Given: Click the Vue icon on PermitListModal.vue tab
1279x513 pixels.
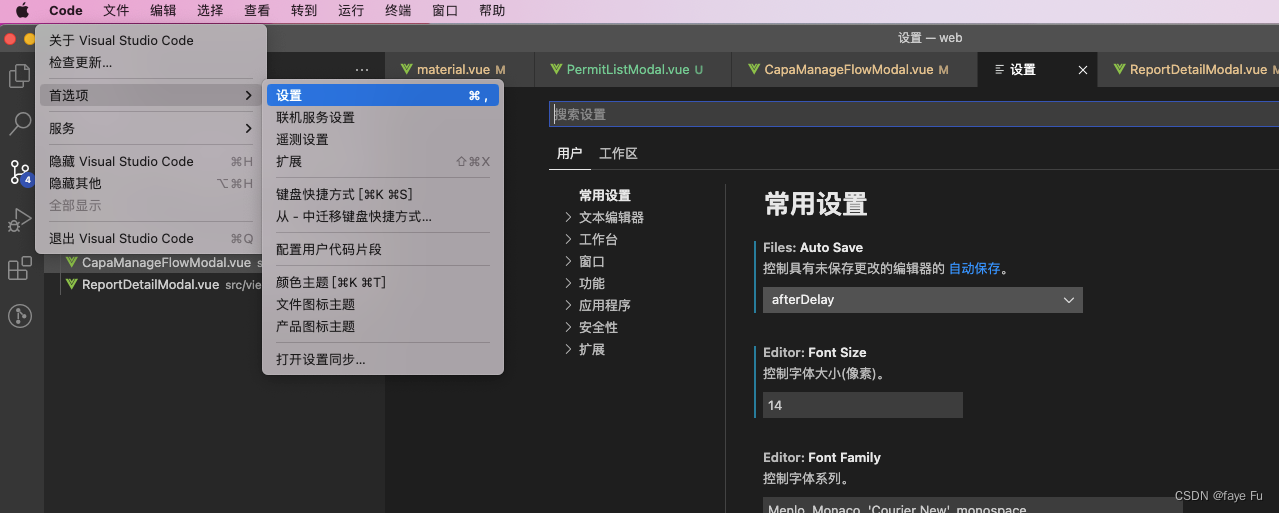Looking at the screenshot, I should point(557,70).
